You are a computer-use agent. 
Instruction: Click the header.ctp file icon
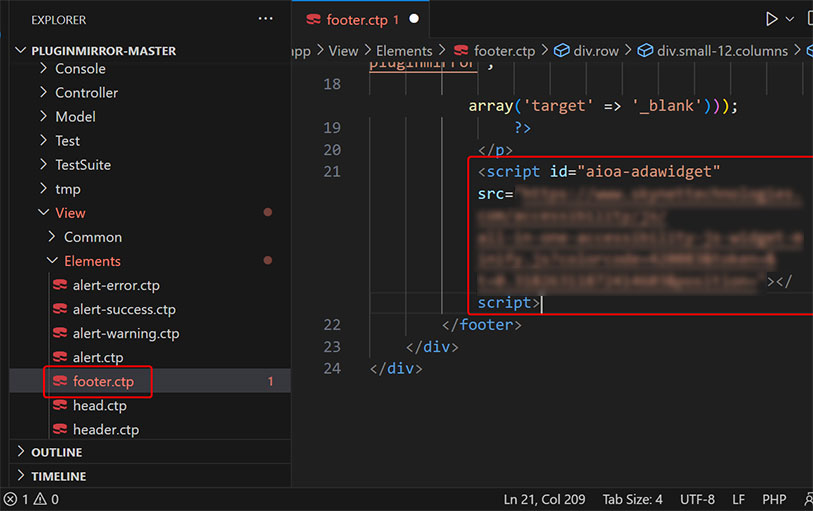[x=59, y=430]
